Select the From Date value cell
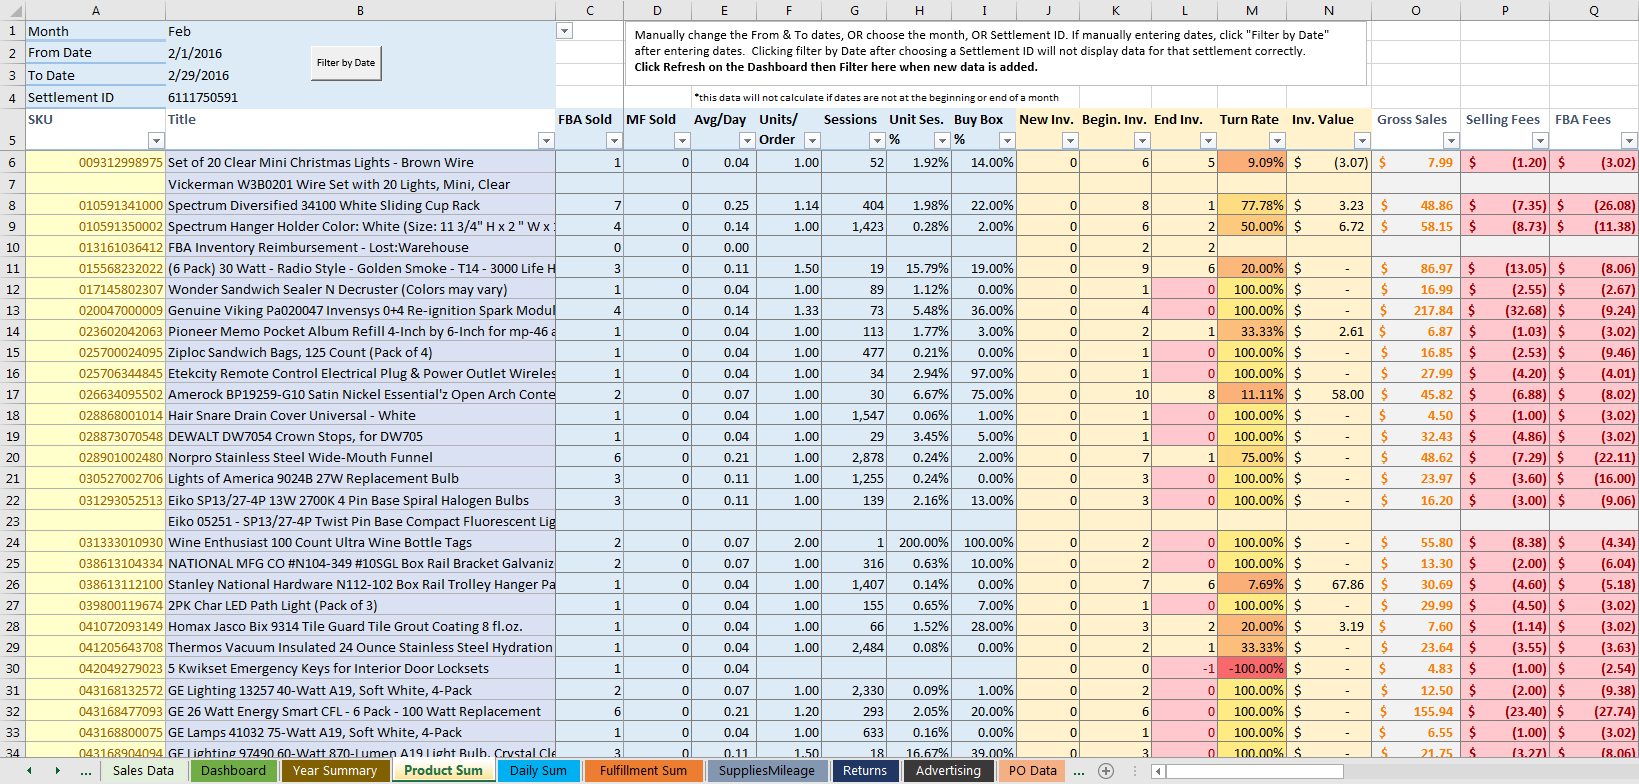1639x784 pixels. [360, 53]
